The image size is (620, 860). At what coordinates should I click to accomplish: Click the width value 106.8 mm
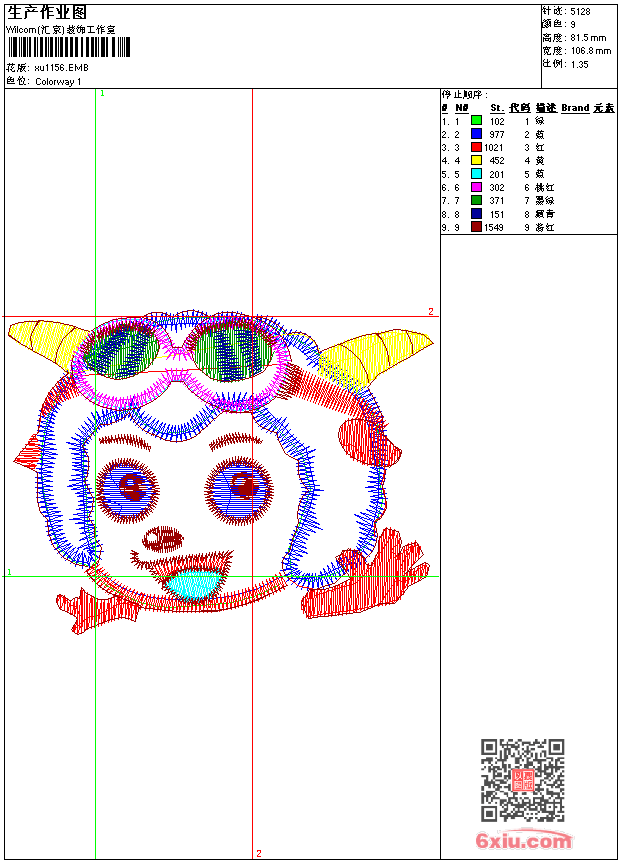[591, 51]
